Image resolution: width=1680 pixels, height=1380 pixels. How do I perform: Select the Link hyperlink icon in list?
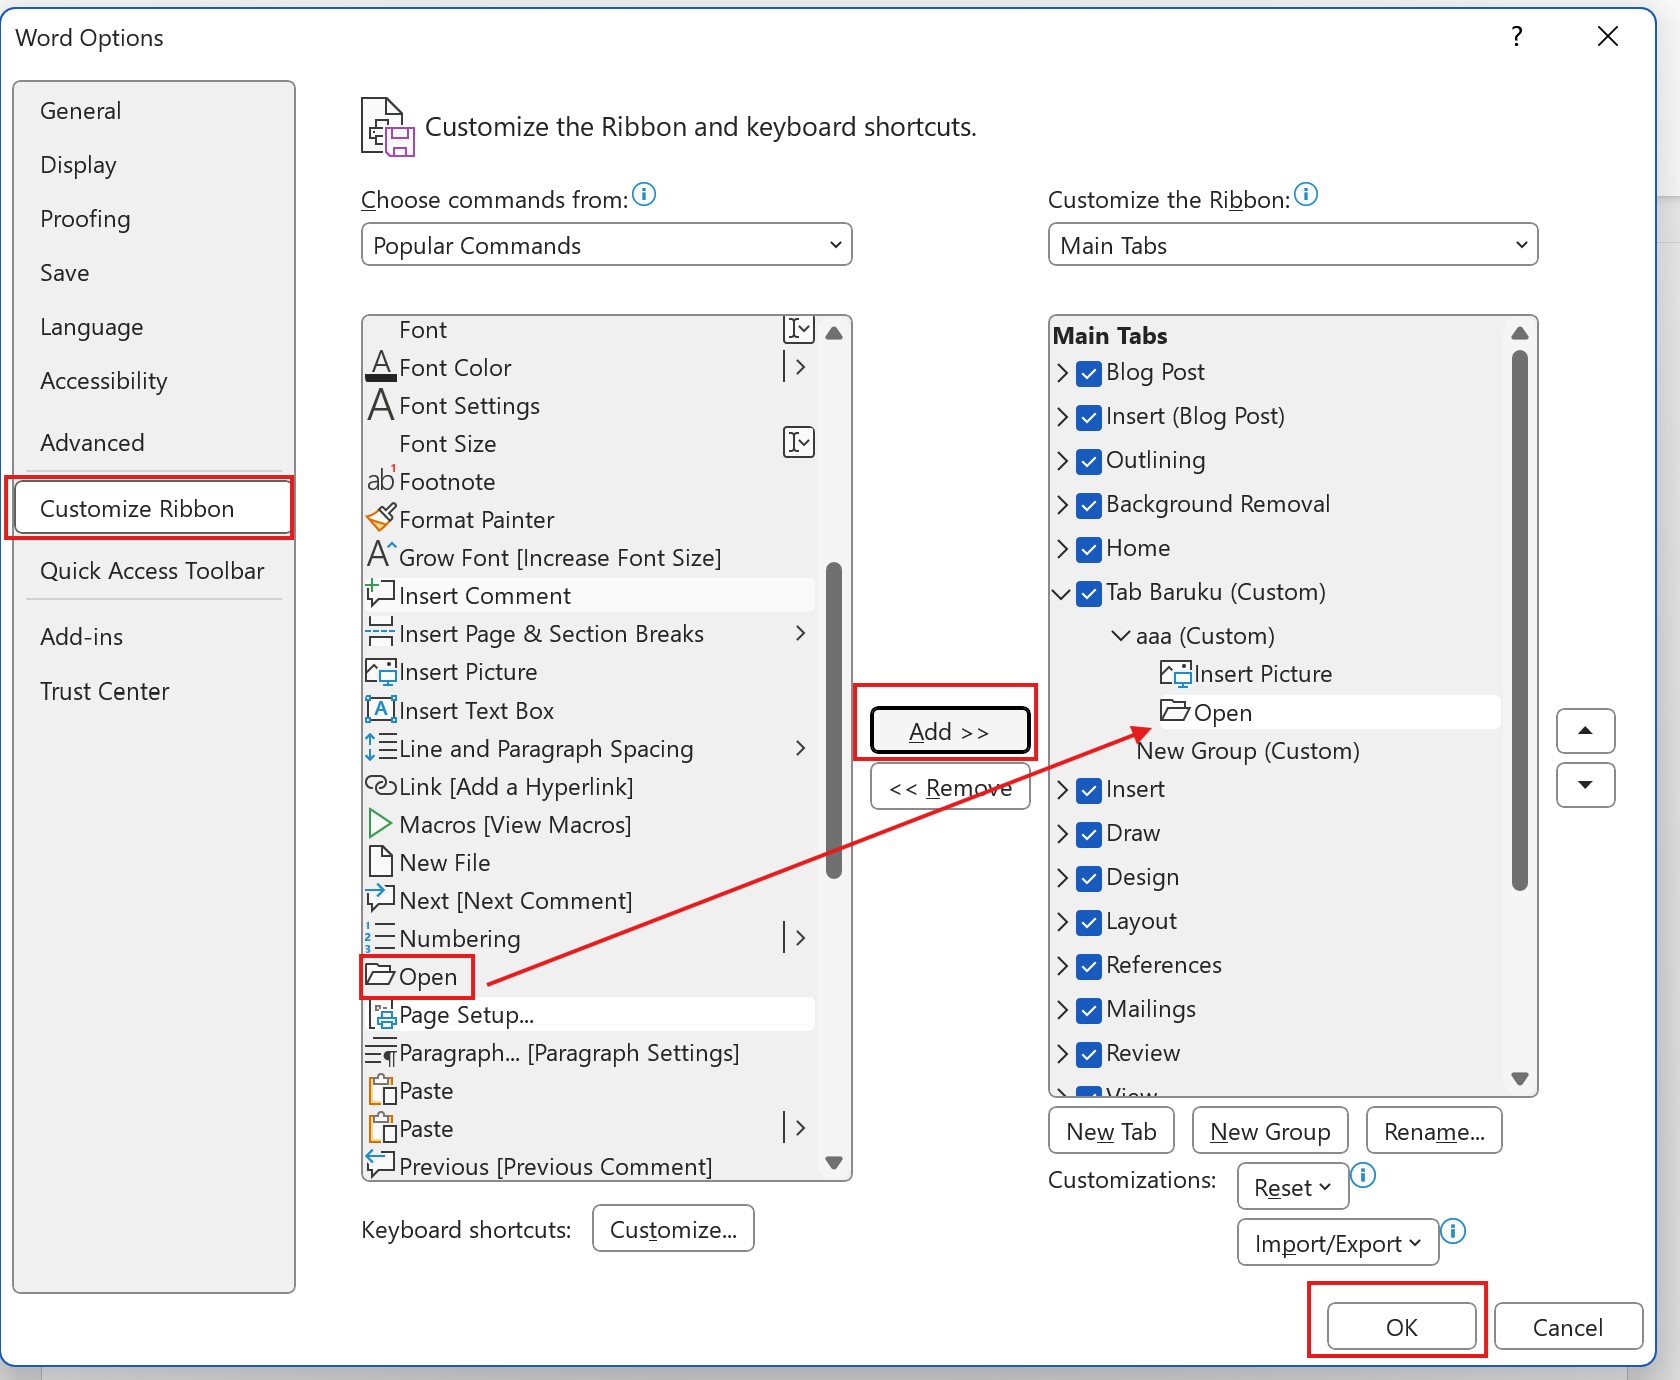pyautogui.click(x=381, y=786)
